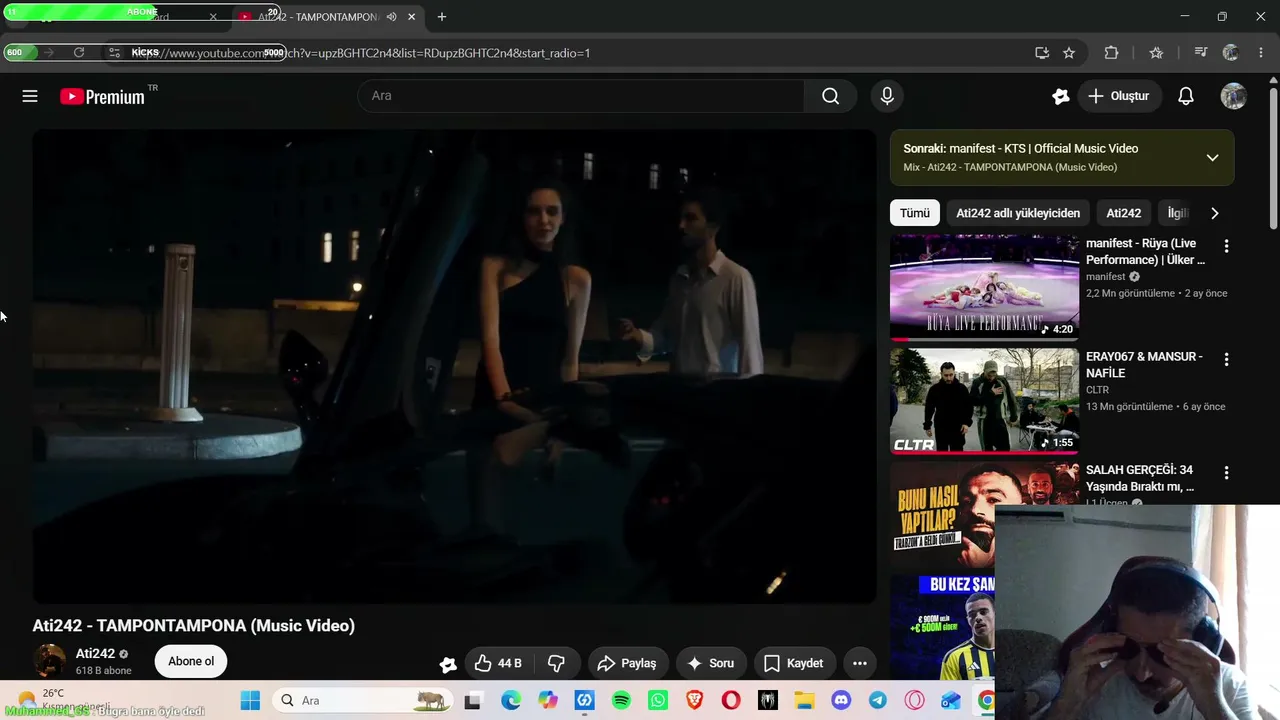
Task: Open YouTube notifications bell
Action: (x=1186, y=96)
